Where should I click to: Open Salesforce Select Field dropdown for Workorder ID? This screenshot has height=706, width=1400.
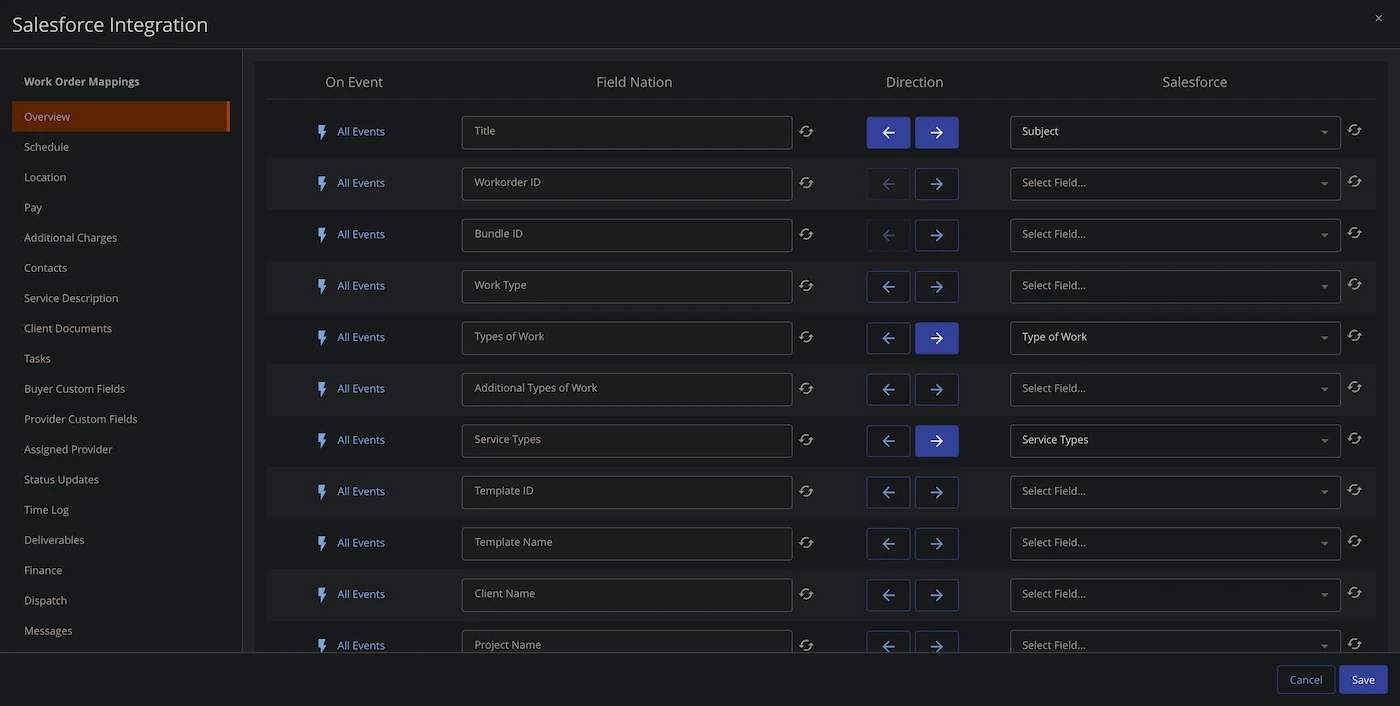click(x=1174, y=184)
